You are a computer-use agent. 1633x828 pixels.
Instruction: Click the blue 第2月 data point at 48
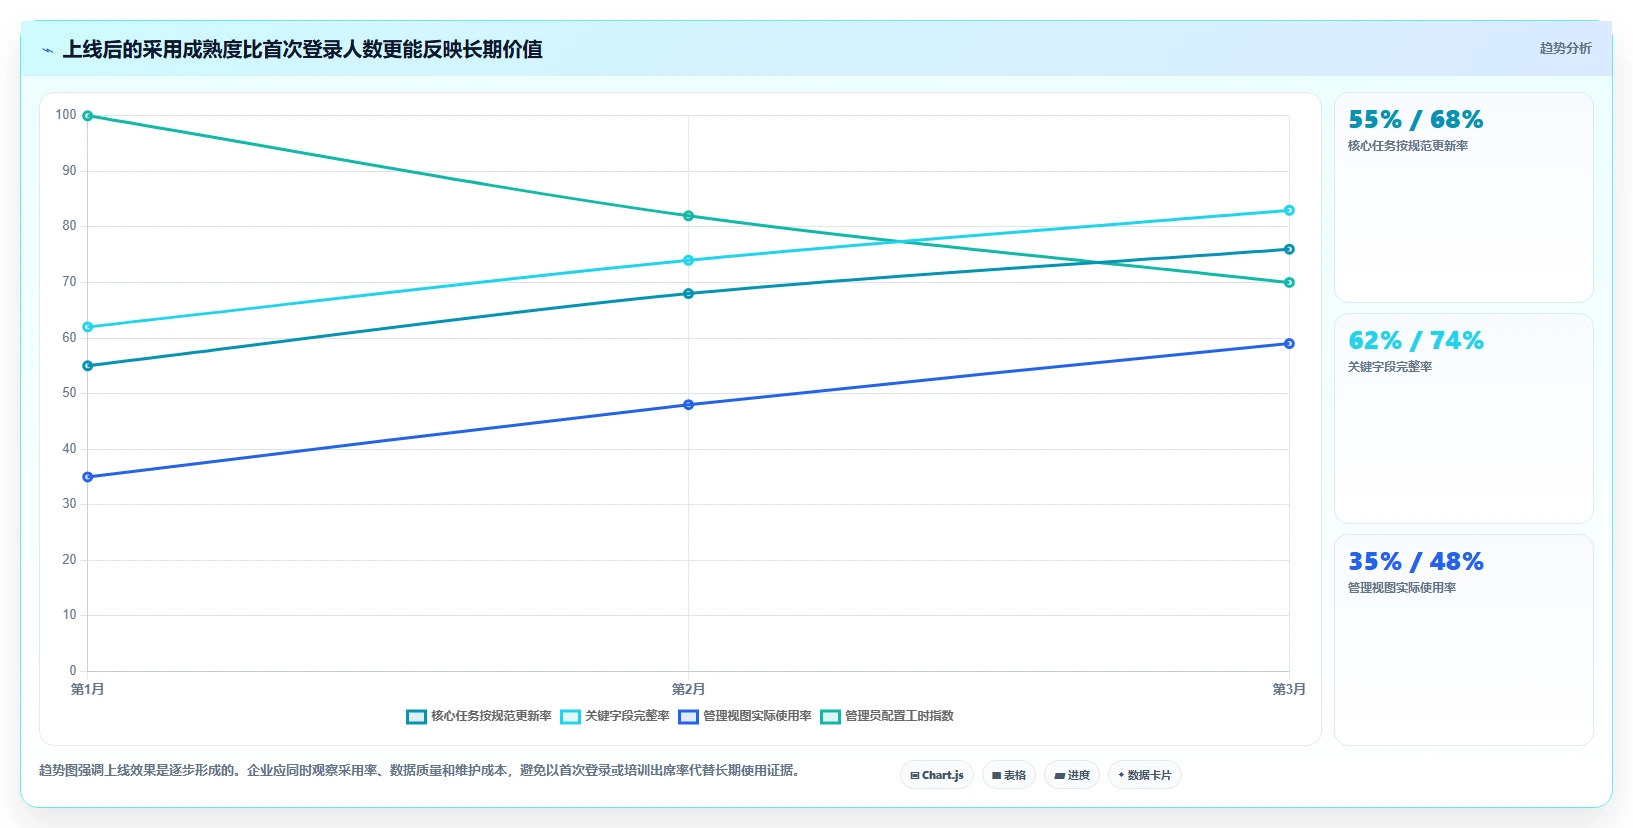688,405
